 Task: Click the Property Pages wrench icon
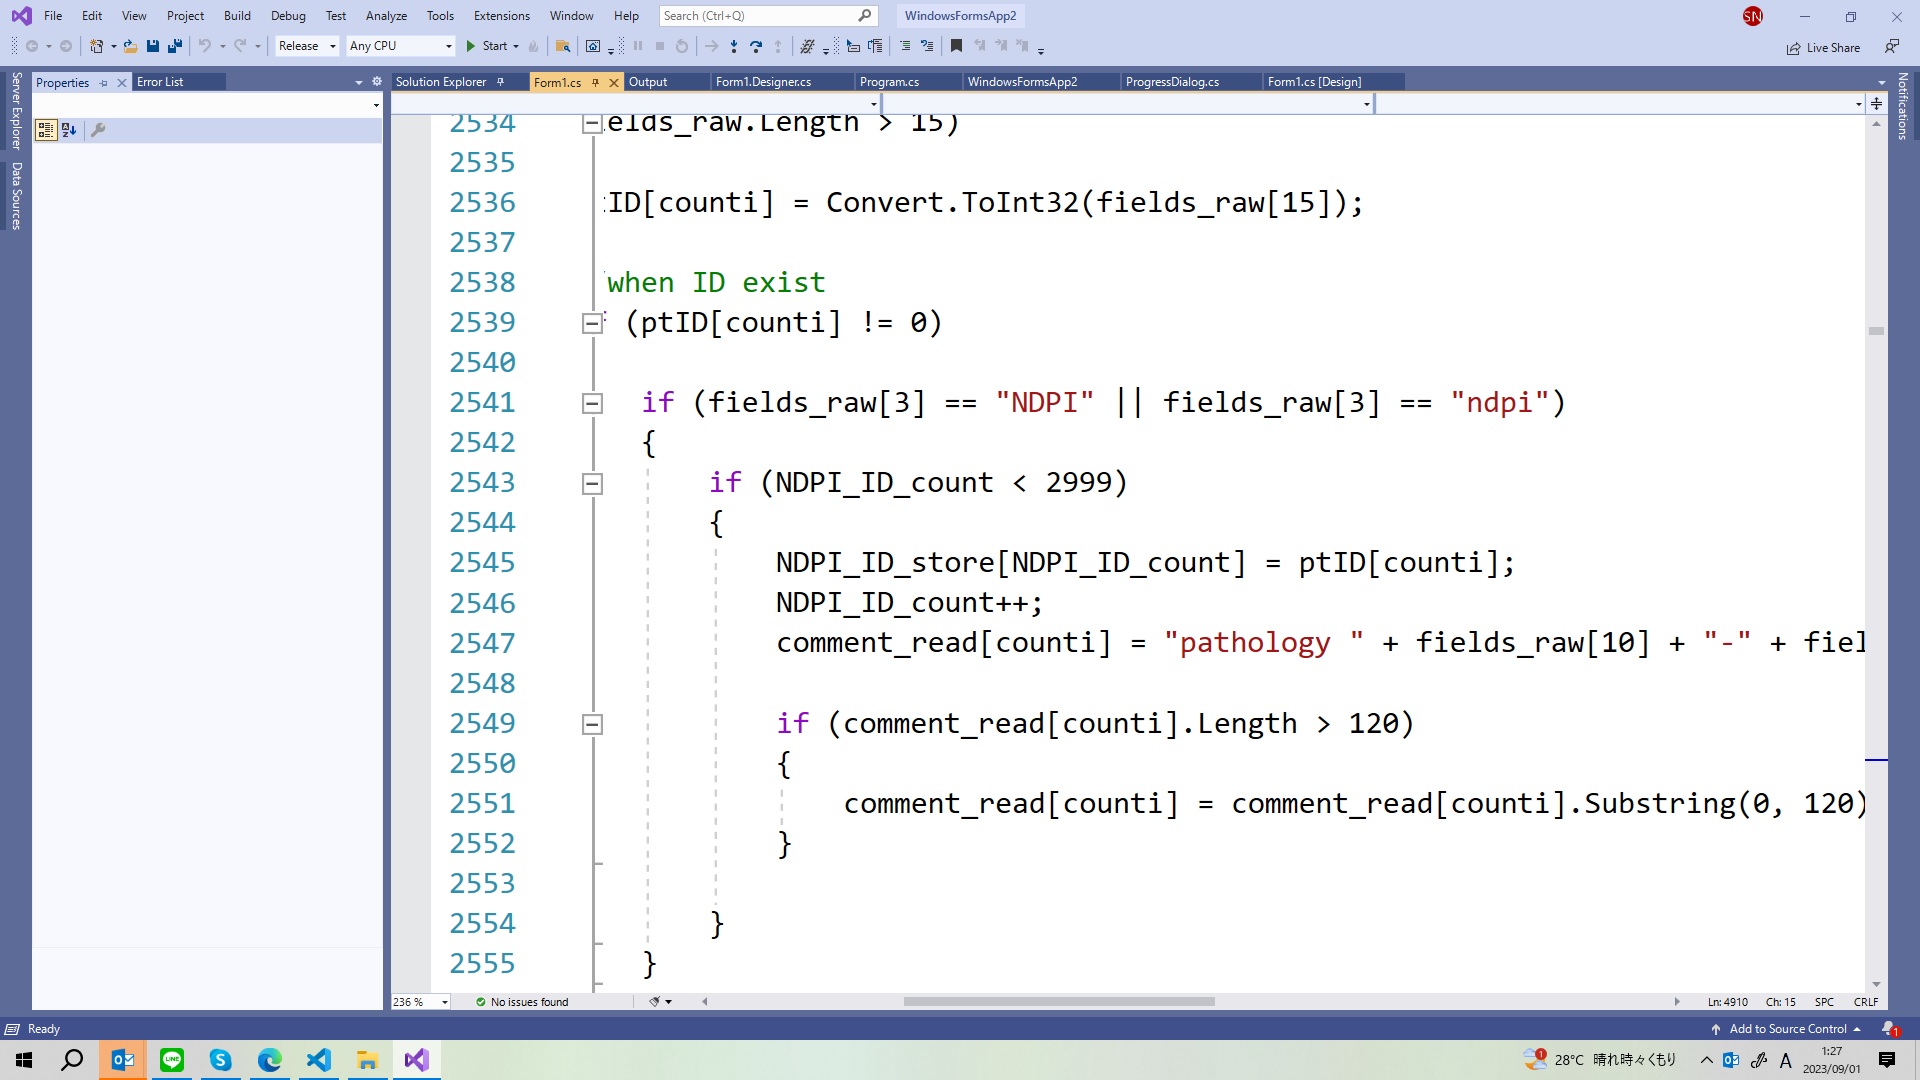[98, 129]
